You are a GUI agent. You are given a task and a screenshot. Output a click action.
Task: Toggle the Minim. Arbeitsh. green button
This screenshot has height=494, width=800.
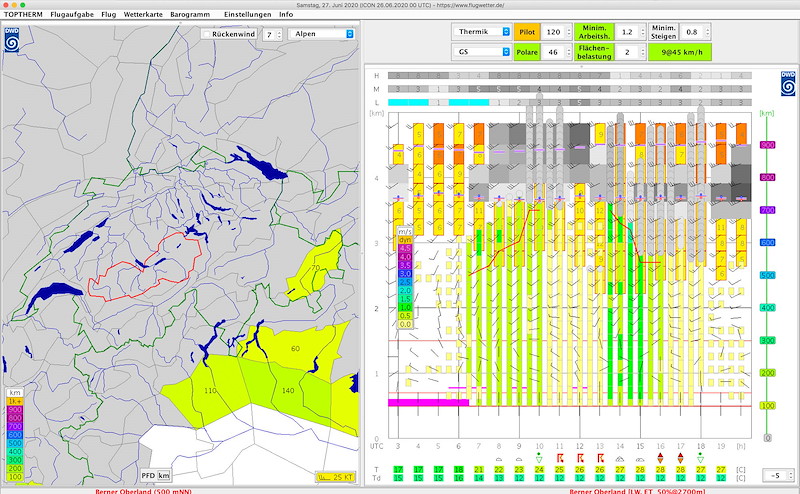[x=594, y=32]
